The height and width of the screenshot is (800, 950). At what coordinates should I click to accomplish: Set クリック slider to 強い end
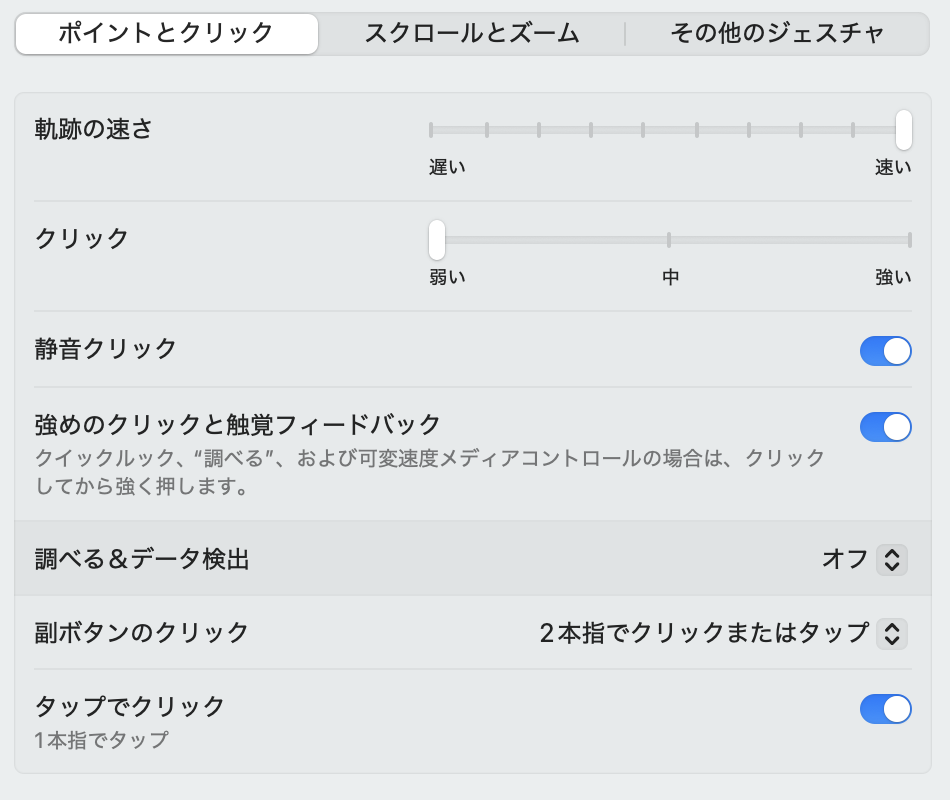(909, 240)
